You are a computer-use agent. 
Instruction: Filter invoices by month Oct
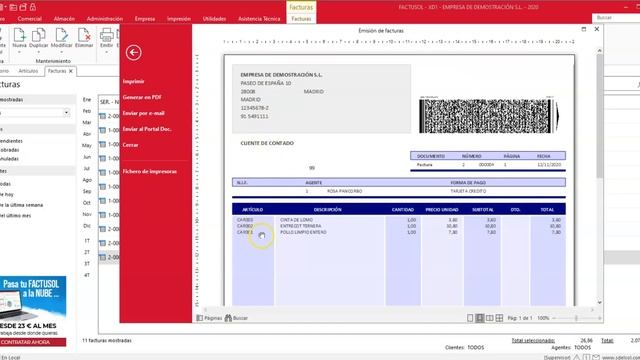87,203
